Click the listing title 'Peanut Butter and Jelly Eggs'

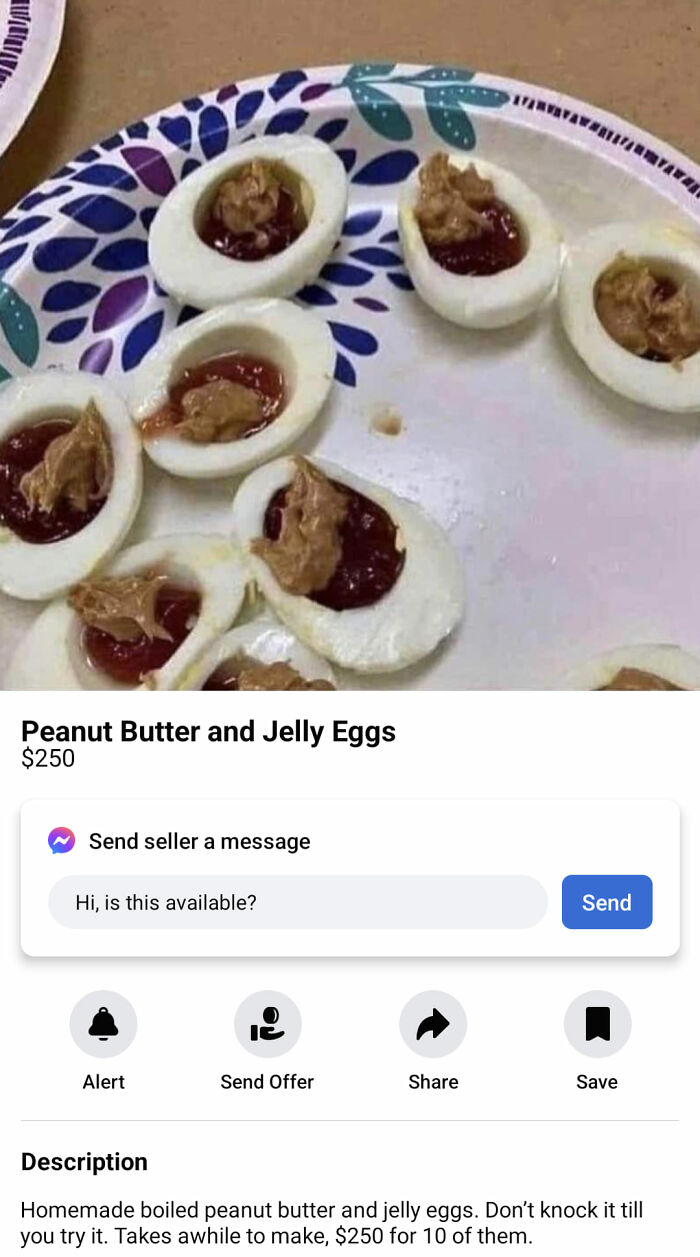click(209, 731)
